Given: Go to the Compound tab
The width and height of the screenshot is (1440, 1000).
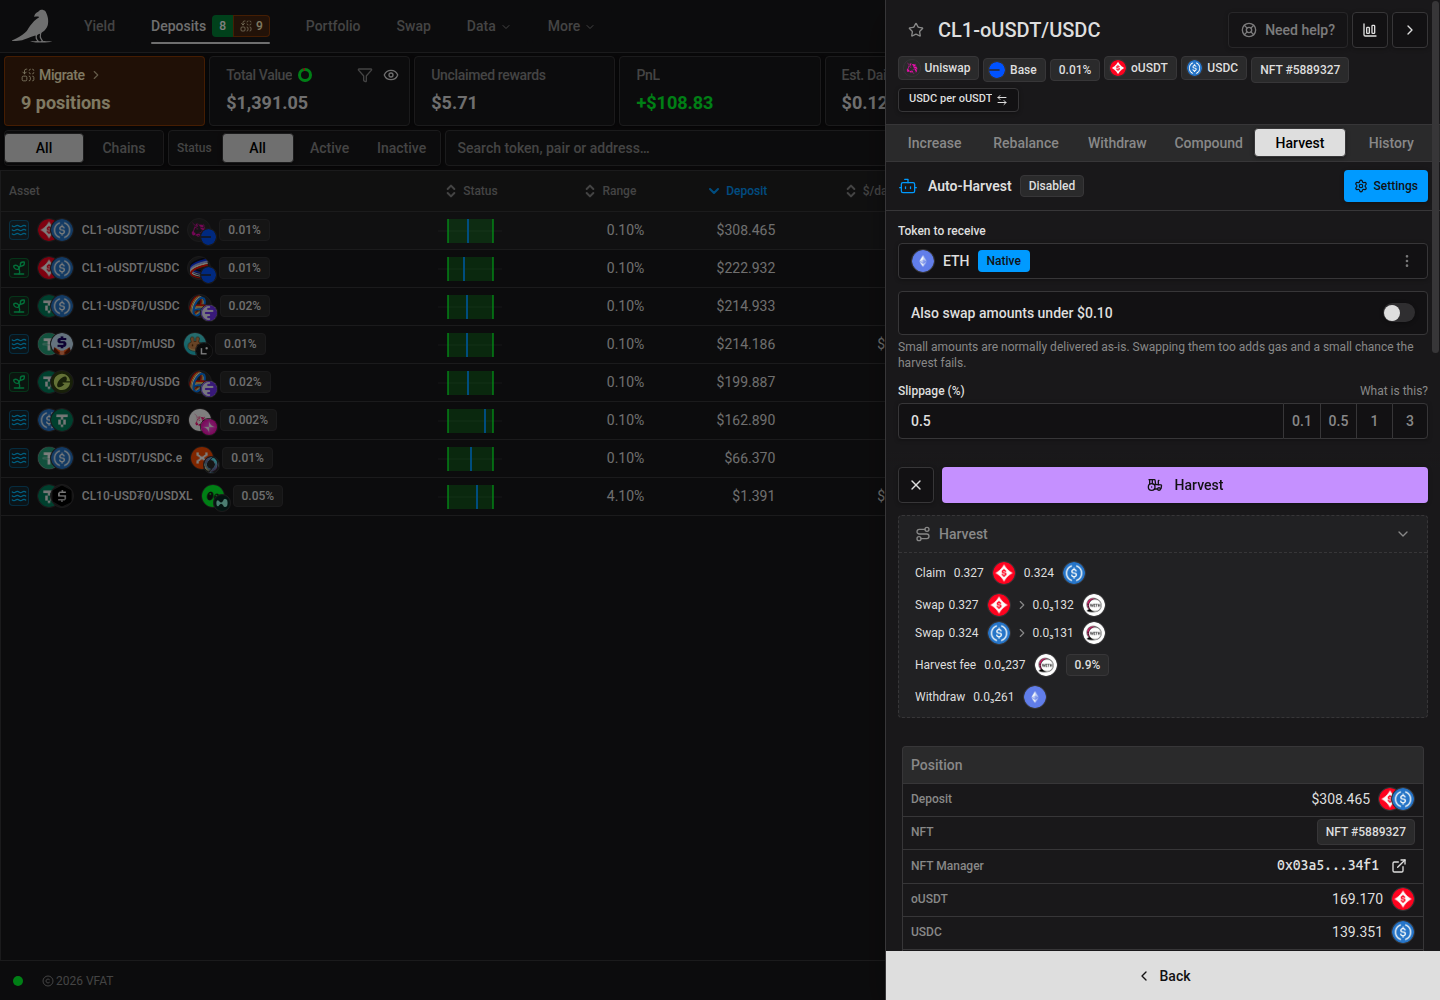Looking at the screenshot, I should pos(1208,143).
